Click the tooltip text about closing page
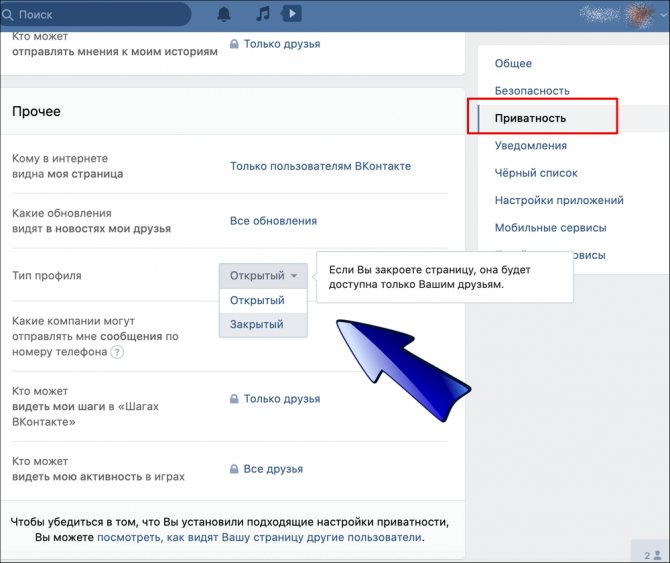Image resolution: width=670 pixels, height=563 pixels. (429, 277)
